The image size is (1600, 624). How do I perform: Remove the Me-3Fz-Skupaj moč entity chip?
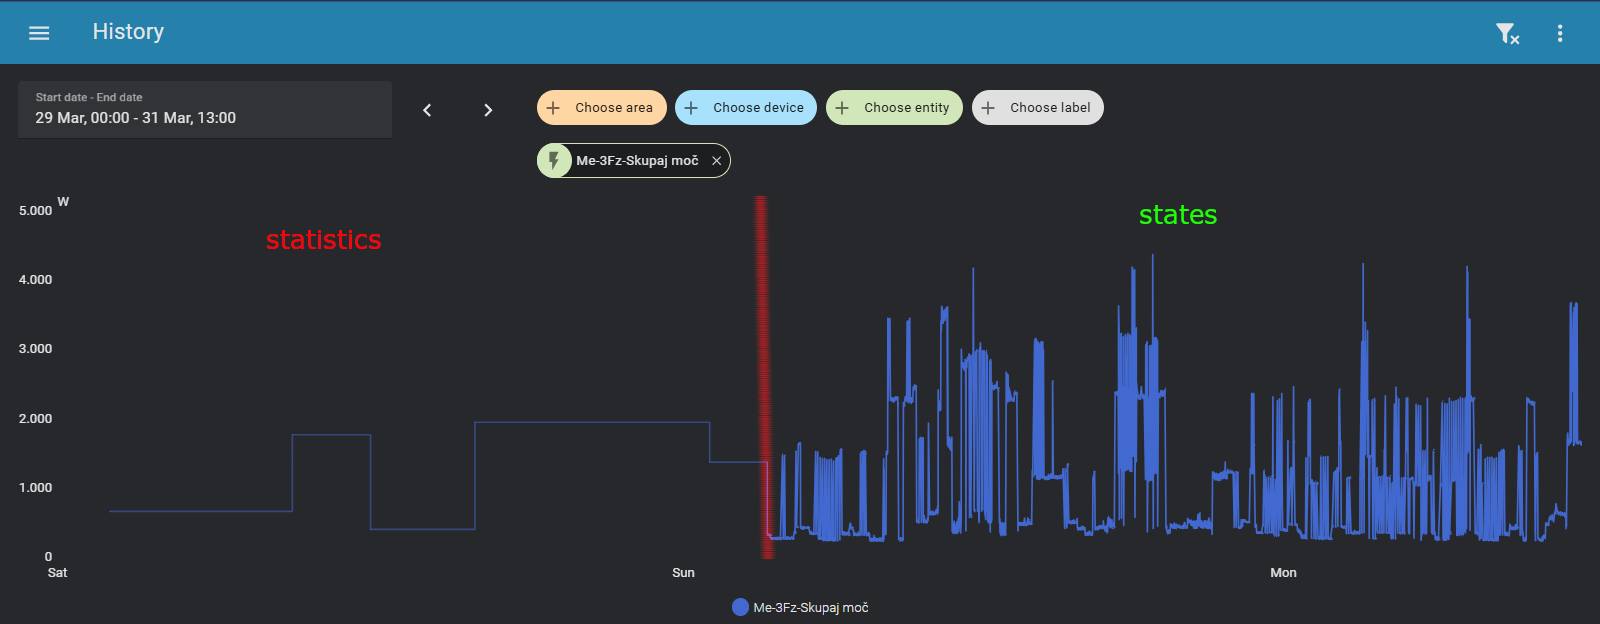[x=717, y=161]
